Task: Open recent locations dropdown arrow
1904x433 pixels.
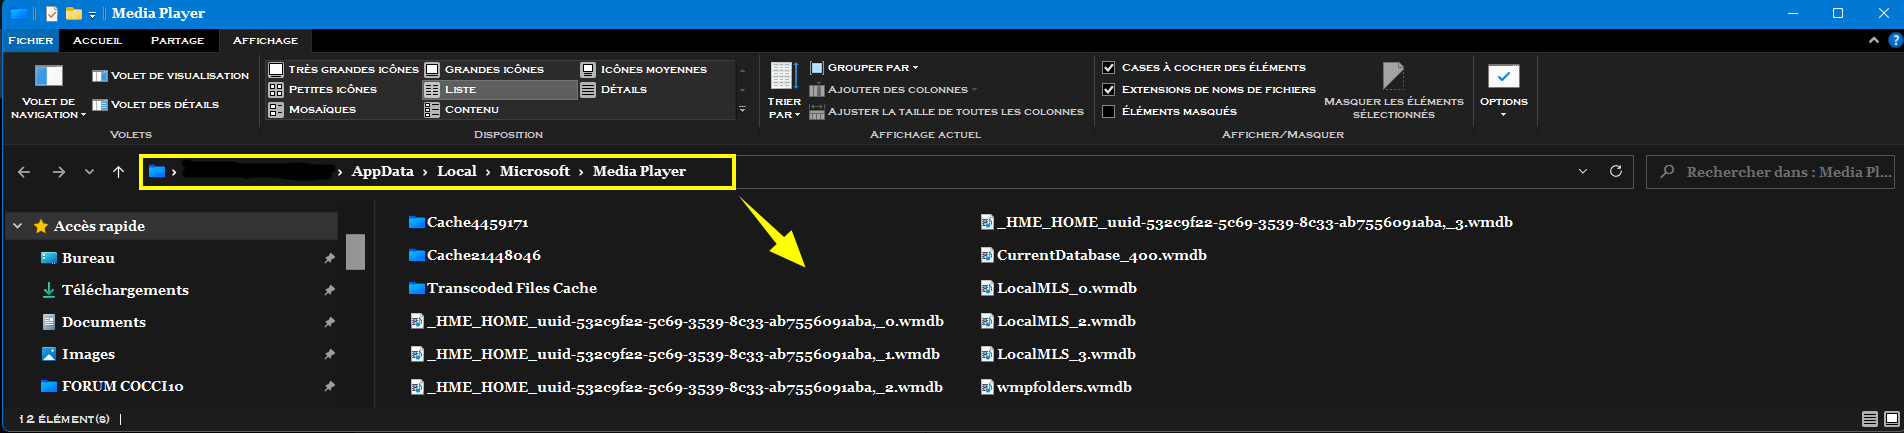Action: [89, 172]
